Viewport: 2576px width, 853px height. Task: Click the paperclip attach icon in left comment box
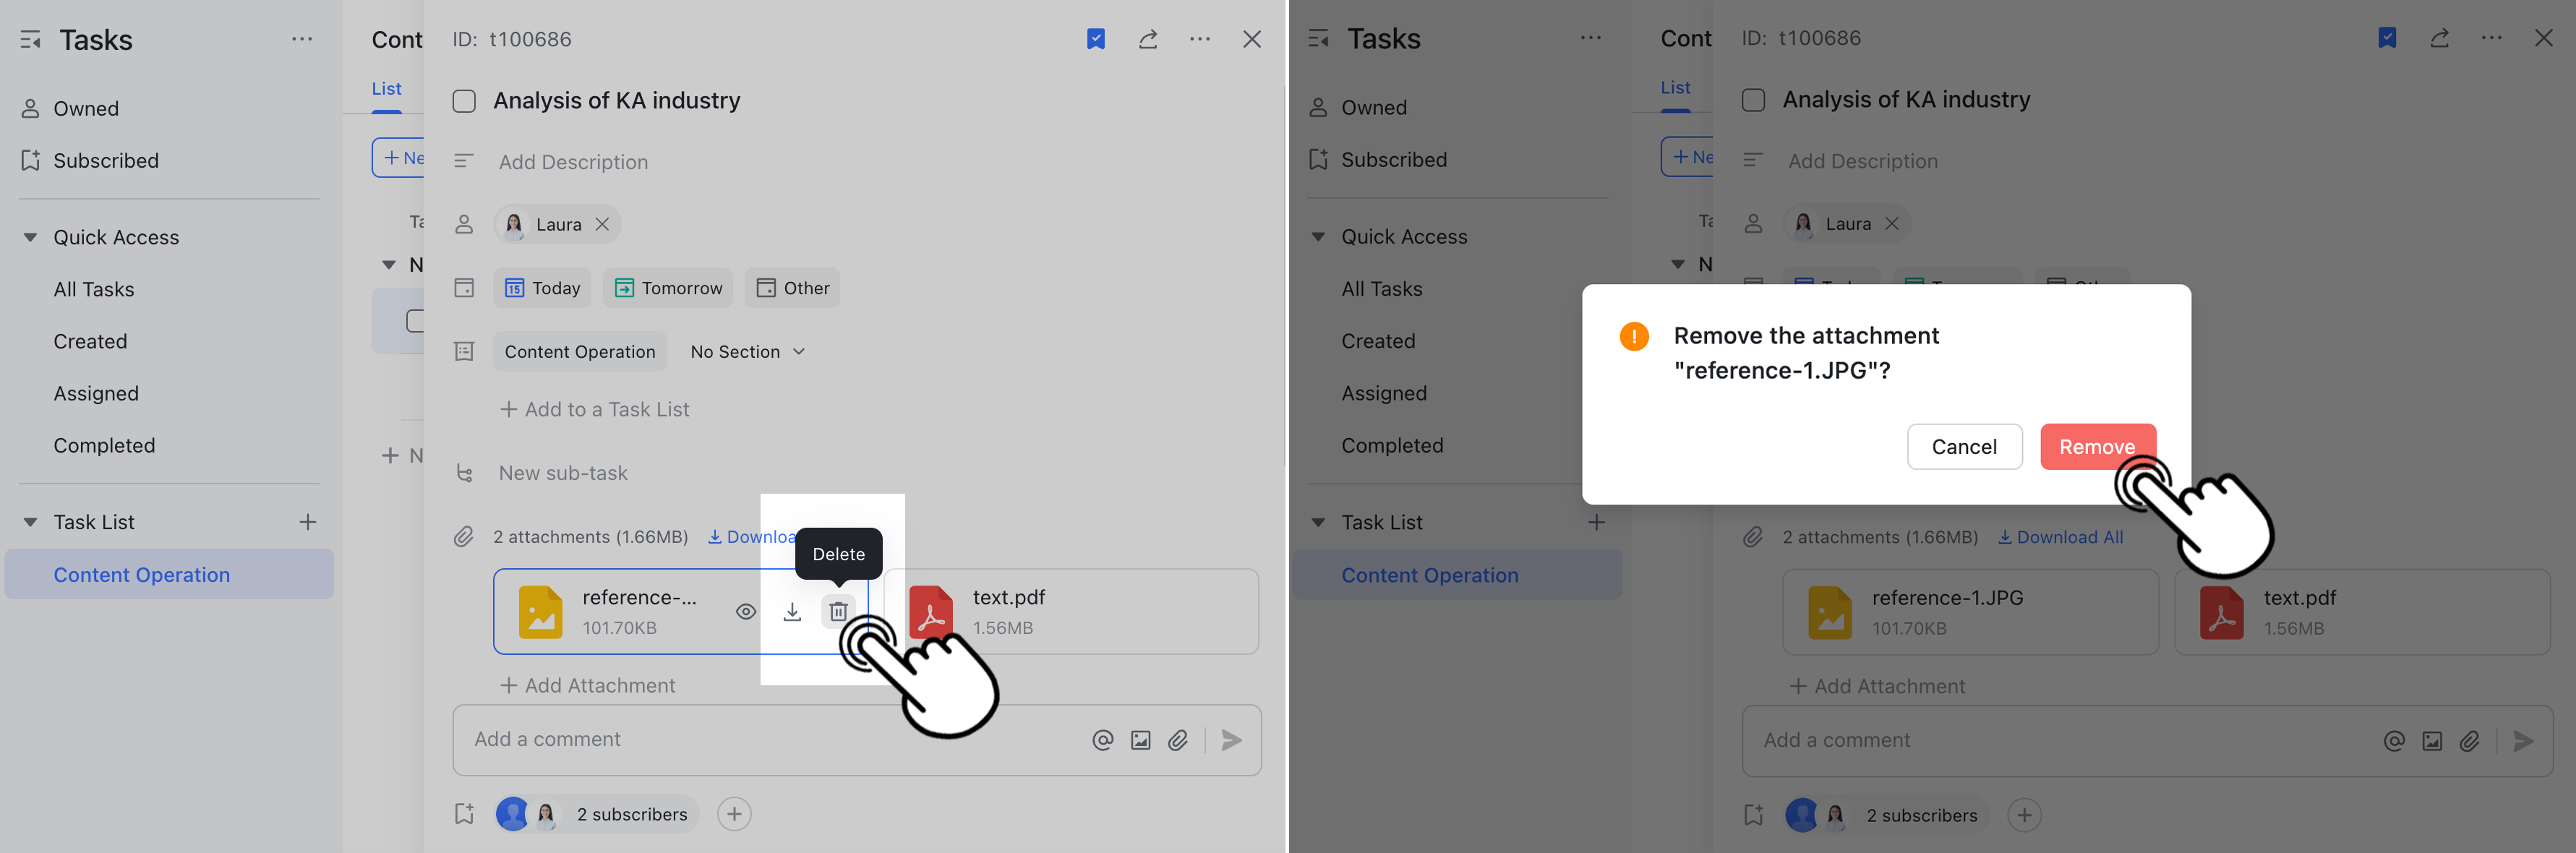coord(1178,740)
